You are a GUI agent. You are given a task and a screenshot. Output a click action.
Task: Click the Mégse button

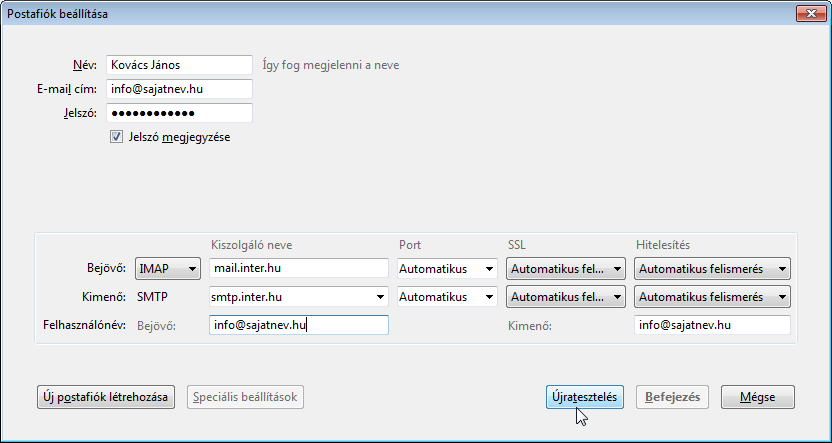(x=758, y=397)
